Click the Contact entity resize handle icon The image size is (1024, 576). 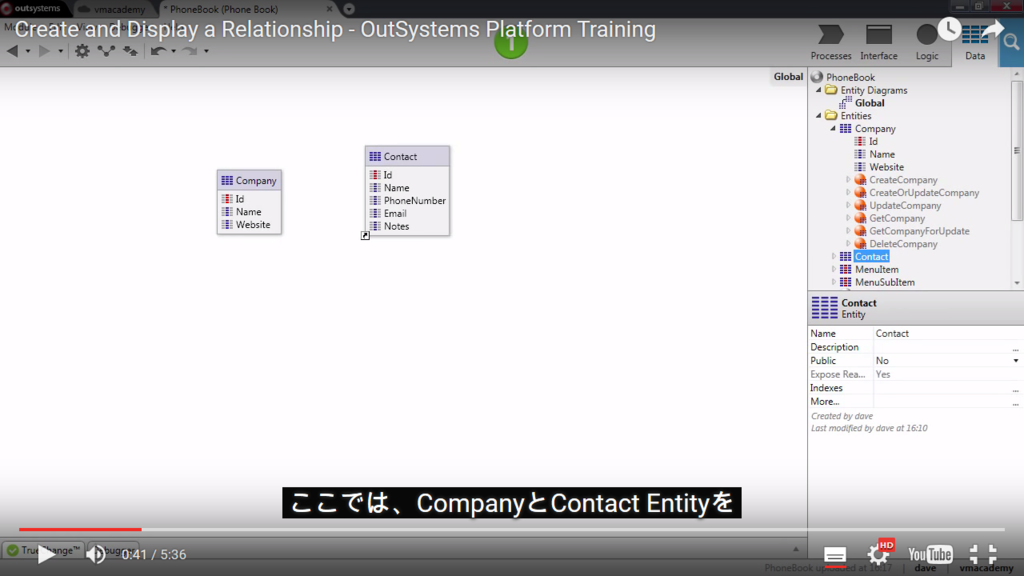coord(365,236)
